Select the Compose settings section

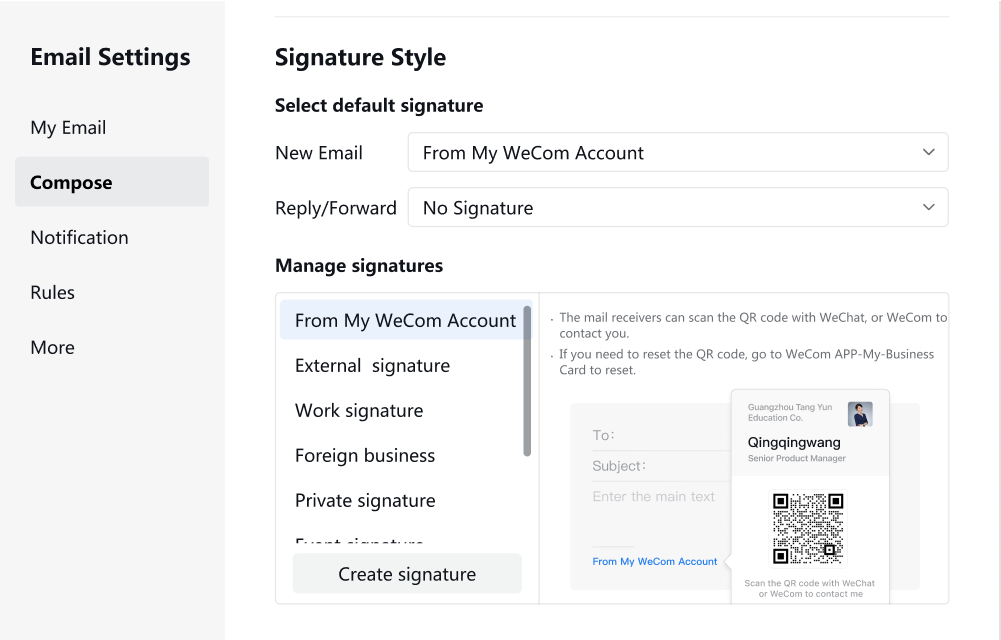point(112,182)
